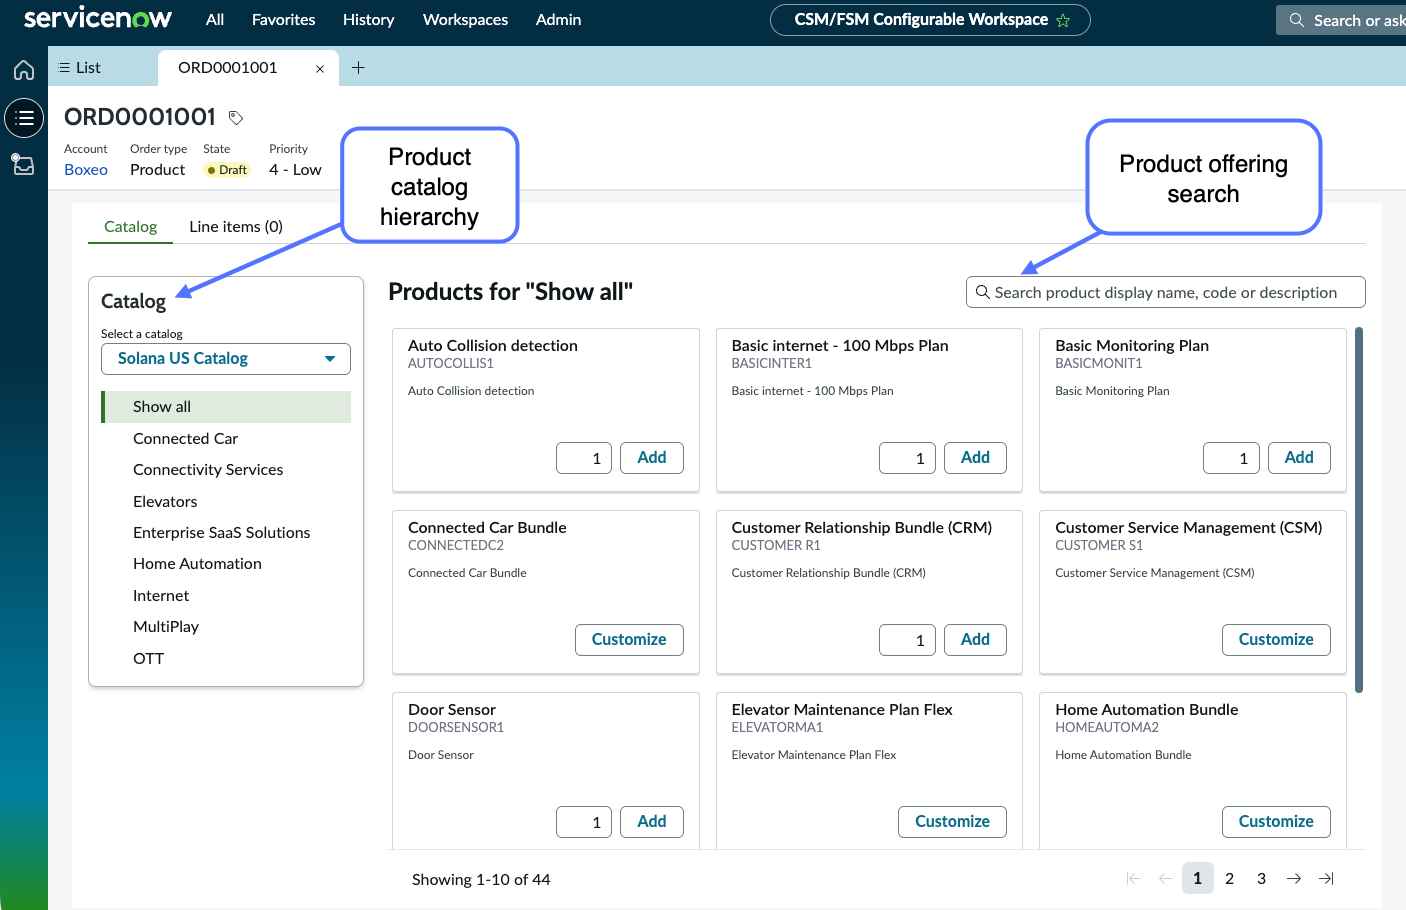
Task: Customize the Home Automation Bundle
Action: (x=1276, y=822)
